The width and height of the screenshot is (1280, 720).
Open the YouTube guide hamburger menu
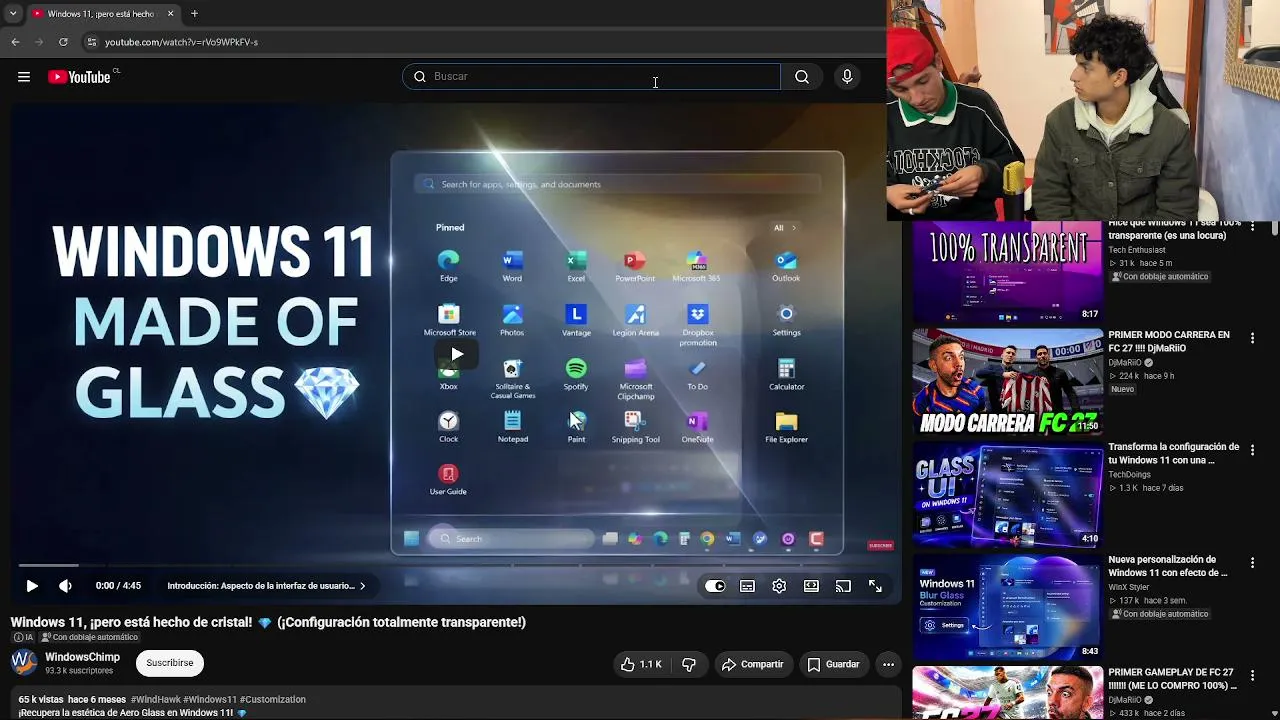24,77
